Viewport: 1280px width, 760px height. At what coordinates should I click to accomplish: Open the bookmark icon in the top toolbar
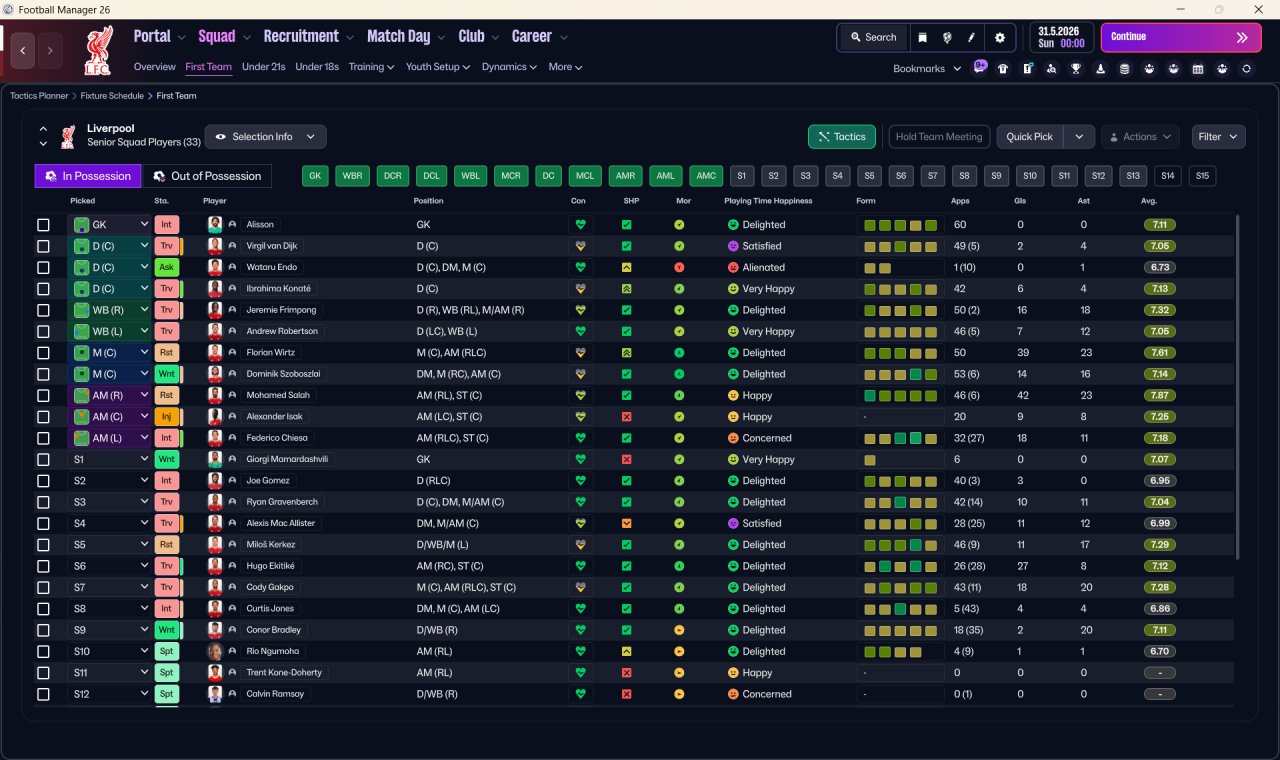(922, 37)
